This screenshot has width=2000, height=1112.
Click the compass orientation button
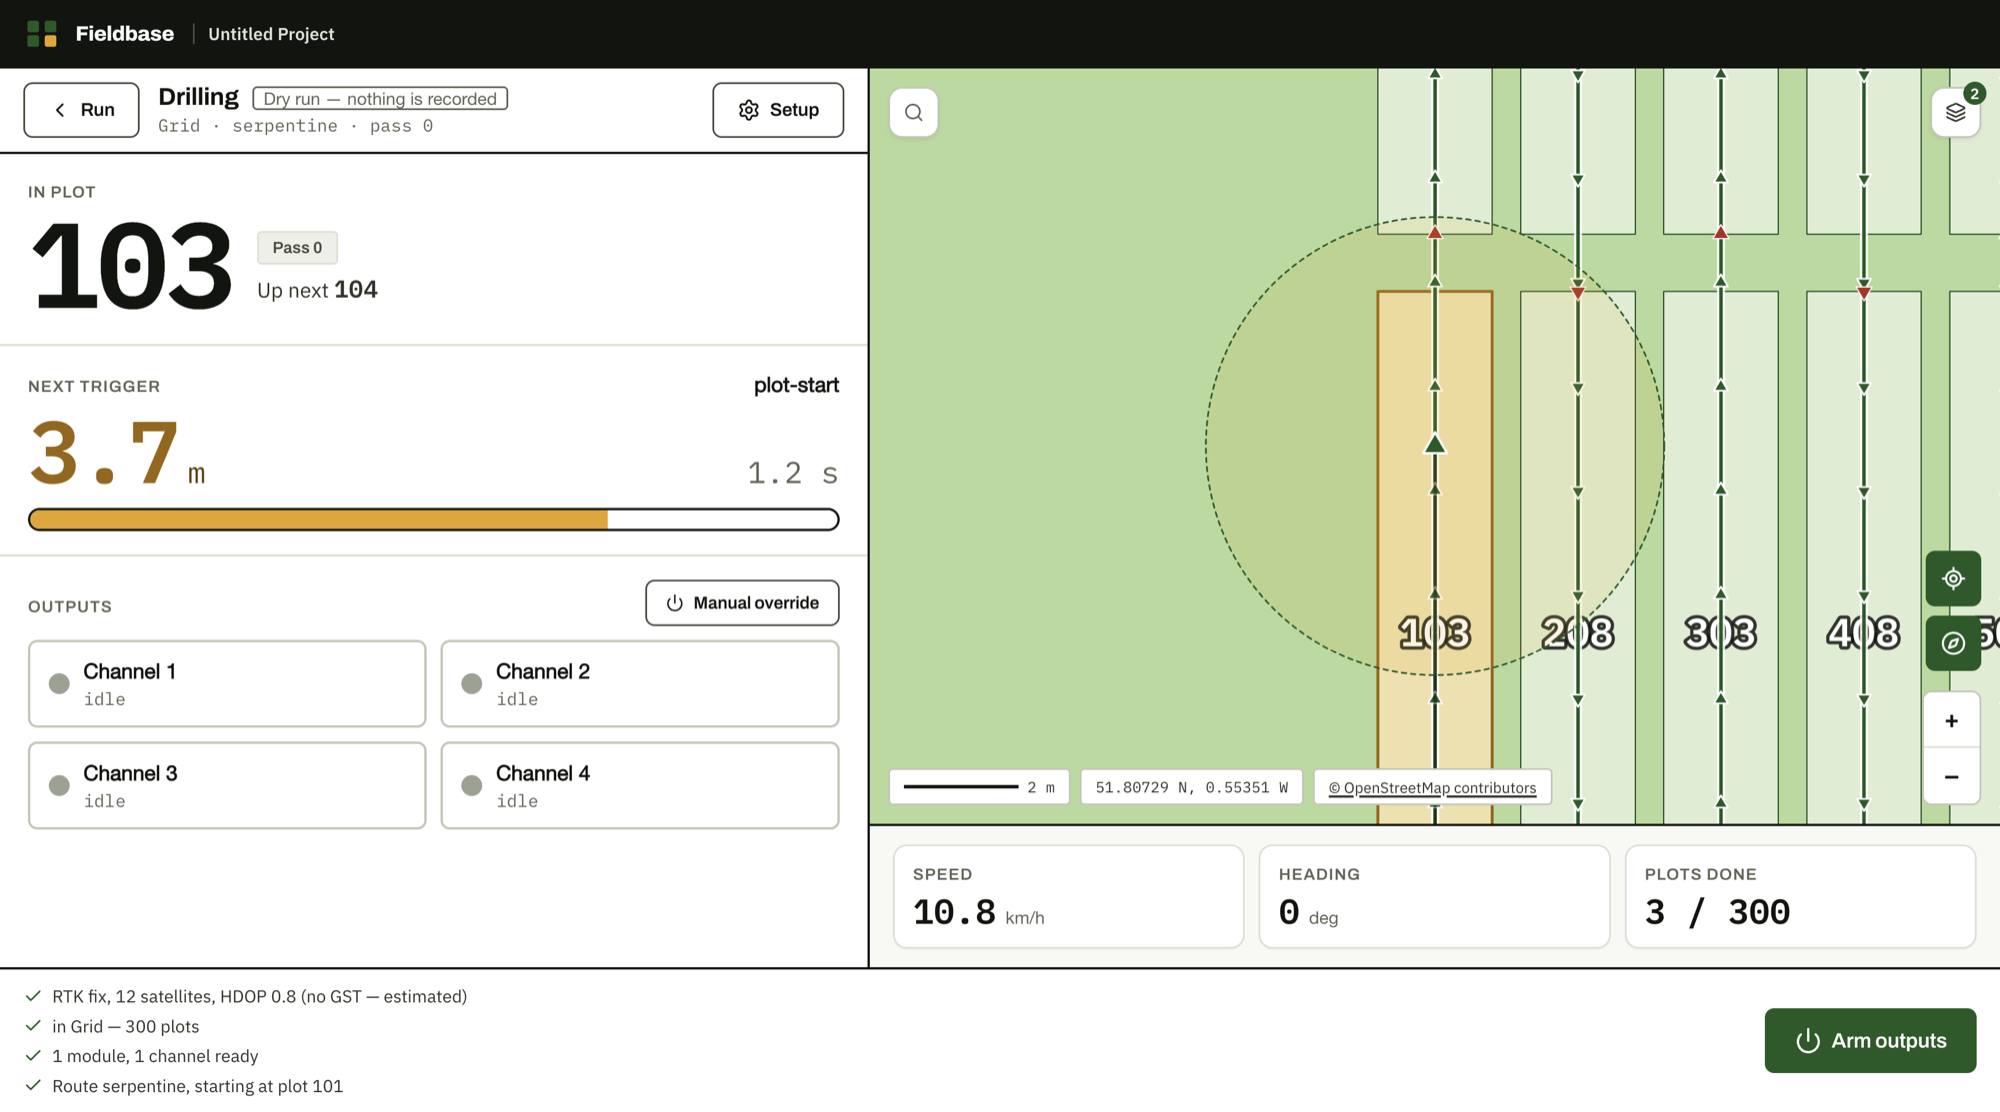click(x=1953, y=643)
